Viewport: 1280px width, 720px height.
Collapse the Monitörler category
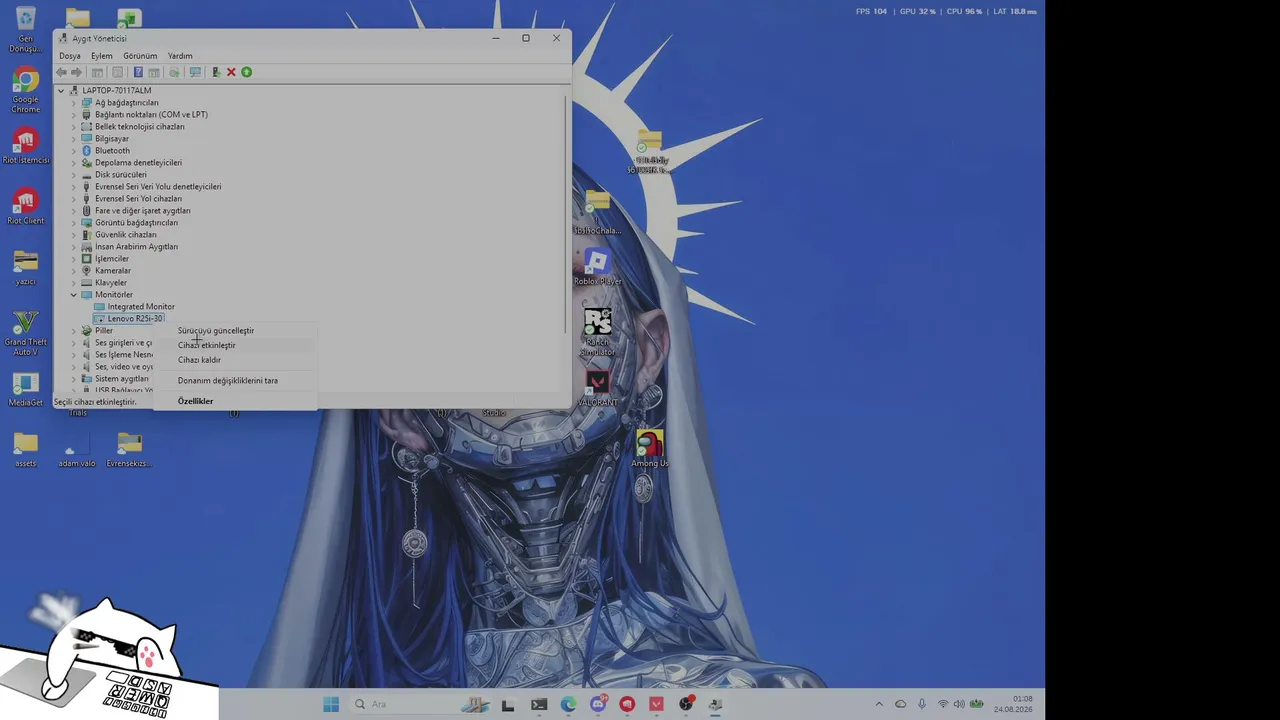(x=73, y=295)
